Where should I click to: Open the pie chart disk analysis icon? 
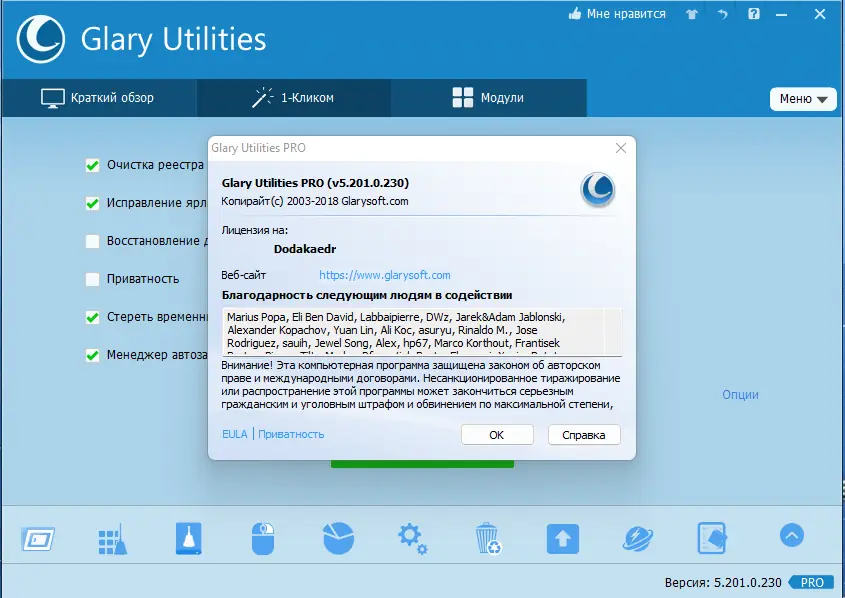[x=337, y=537]
